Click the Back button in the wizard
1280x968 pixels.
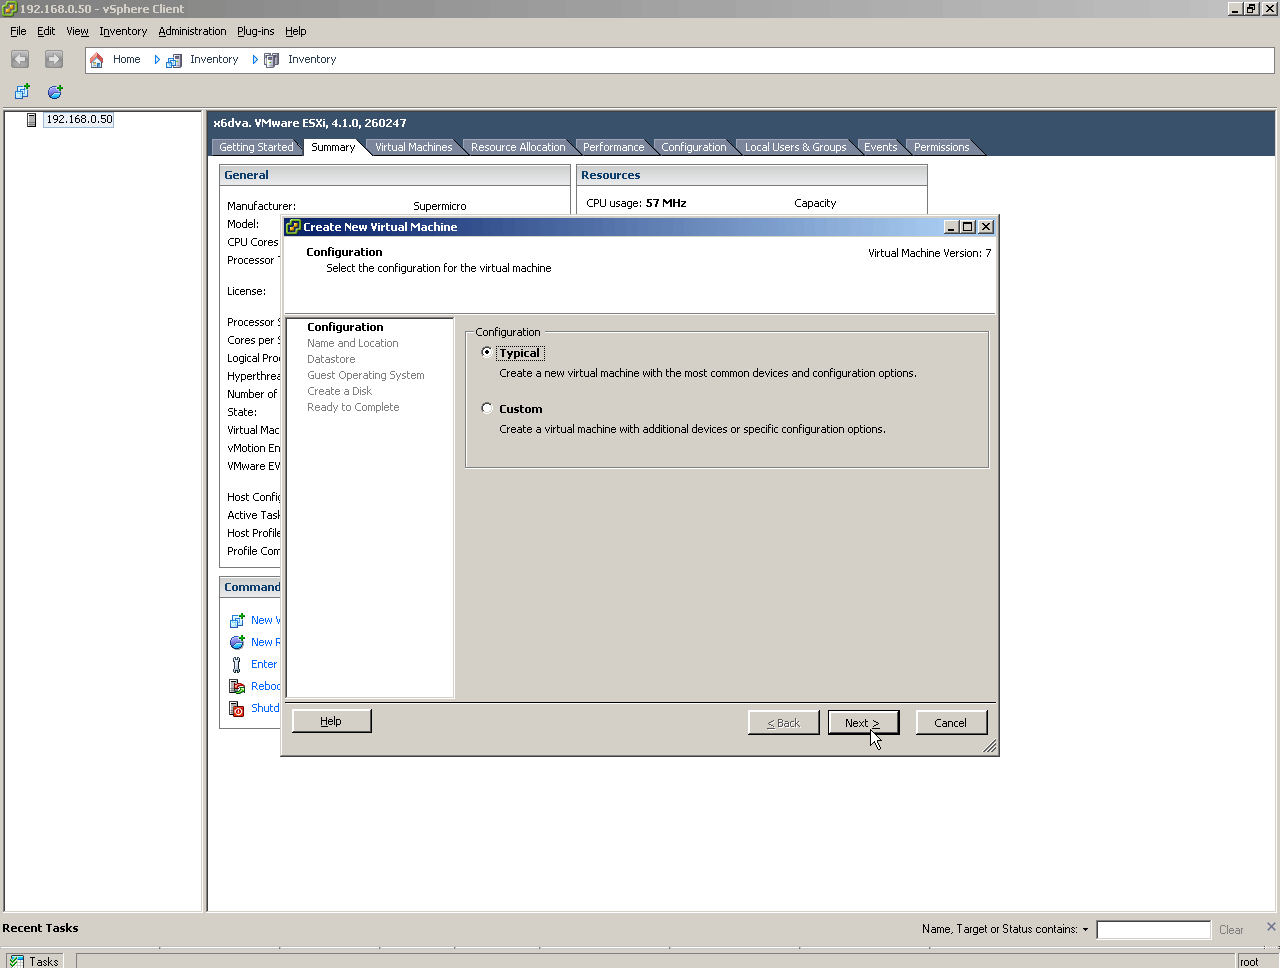tap(784, 722)
